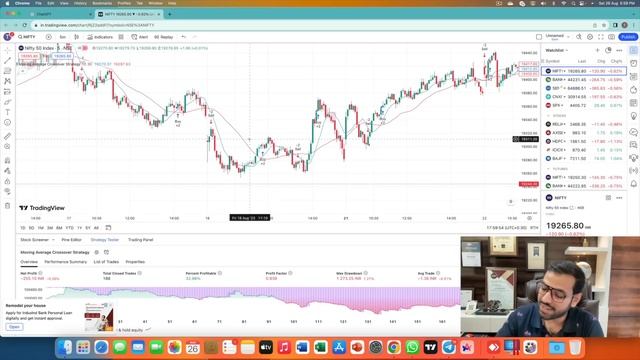Open the indicator templates grid icon
This screenshot has height=360, width=640.
click(x=121, y=37)
